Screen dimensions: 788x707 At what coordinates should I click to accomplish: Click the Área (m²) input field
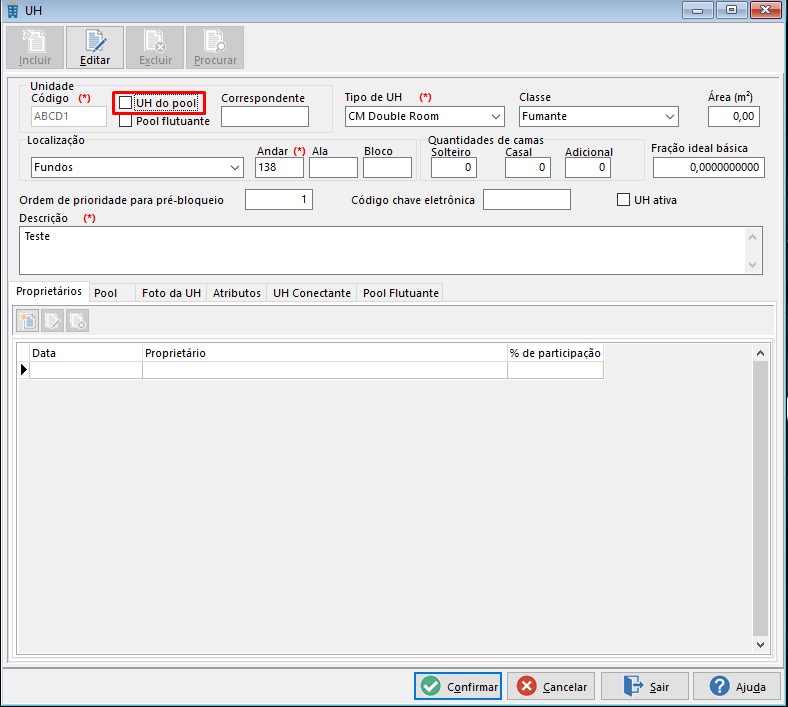click(x=734, y=117)
